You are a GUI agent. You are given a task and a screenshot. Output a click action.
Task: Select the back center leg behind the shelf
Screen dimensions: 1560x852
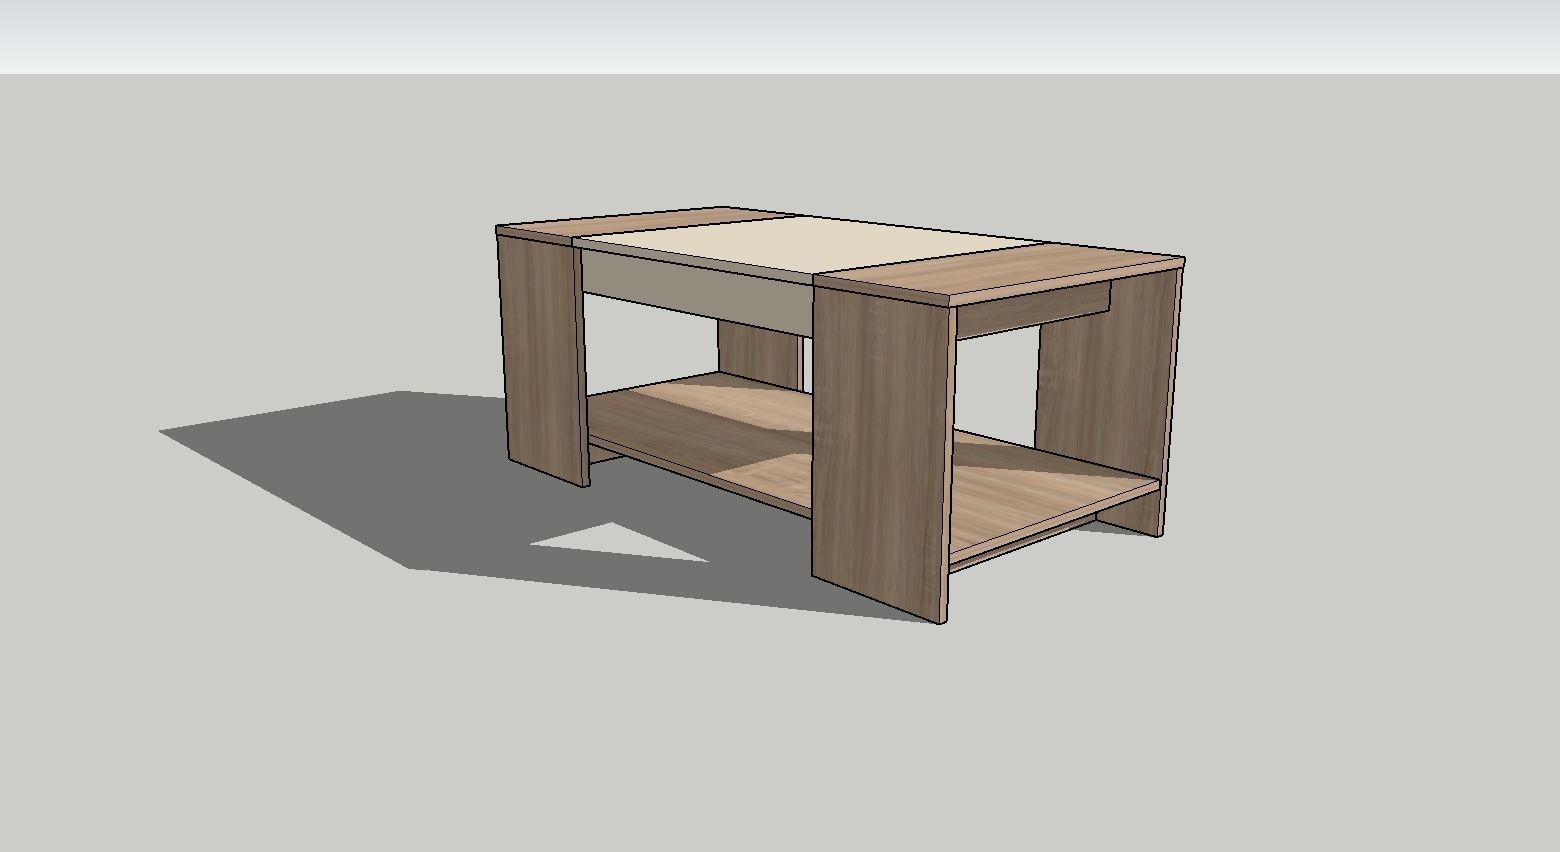pyautogui.click(x=759, y=355)
